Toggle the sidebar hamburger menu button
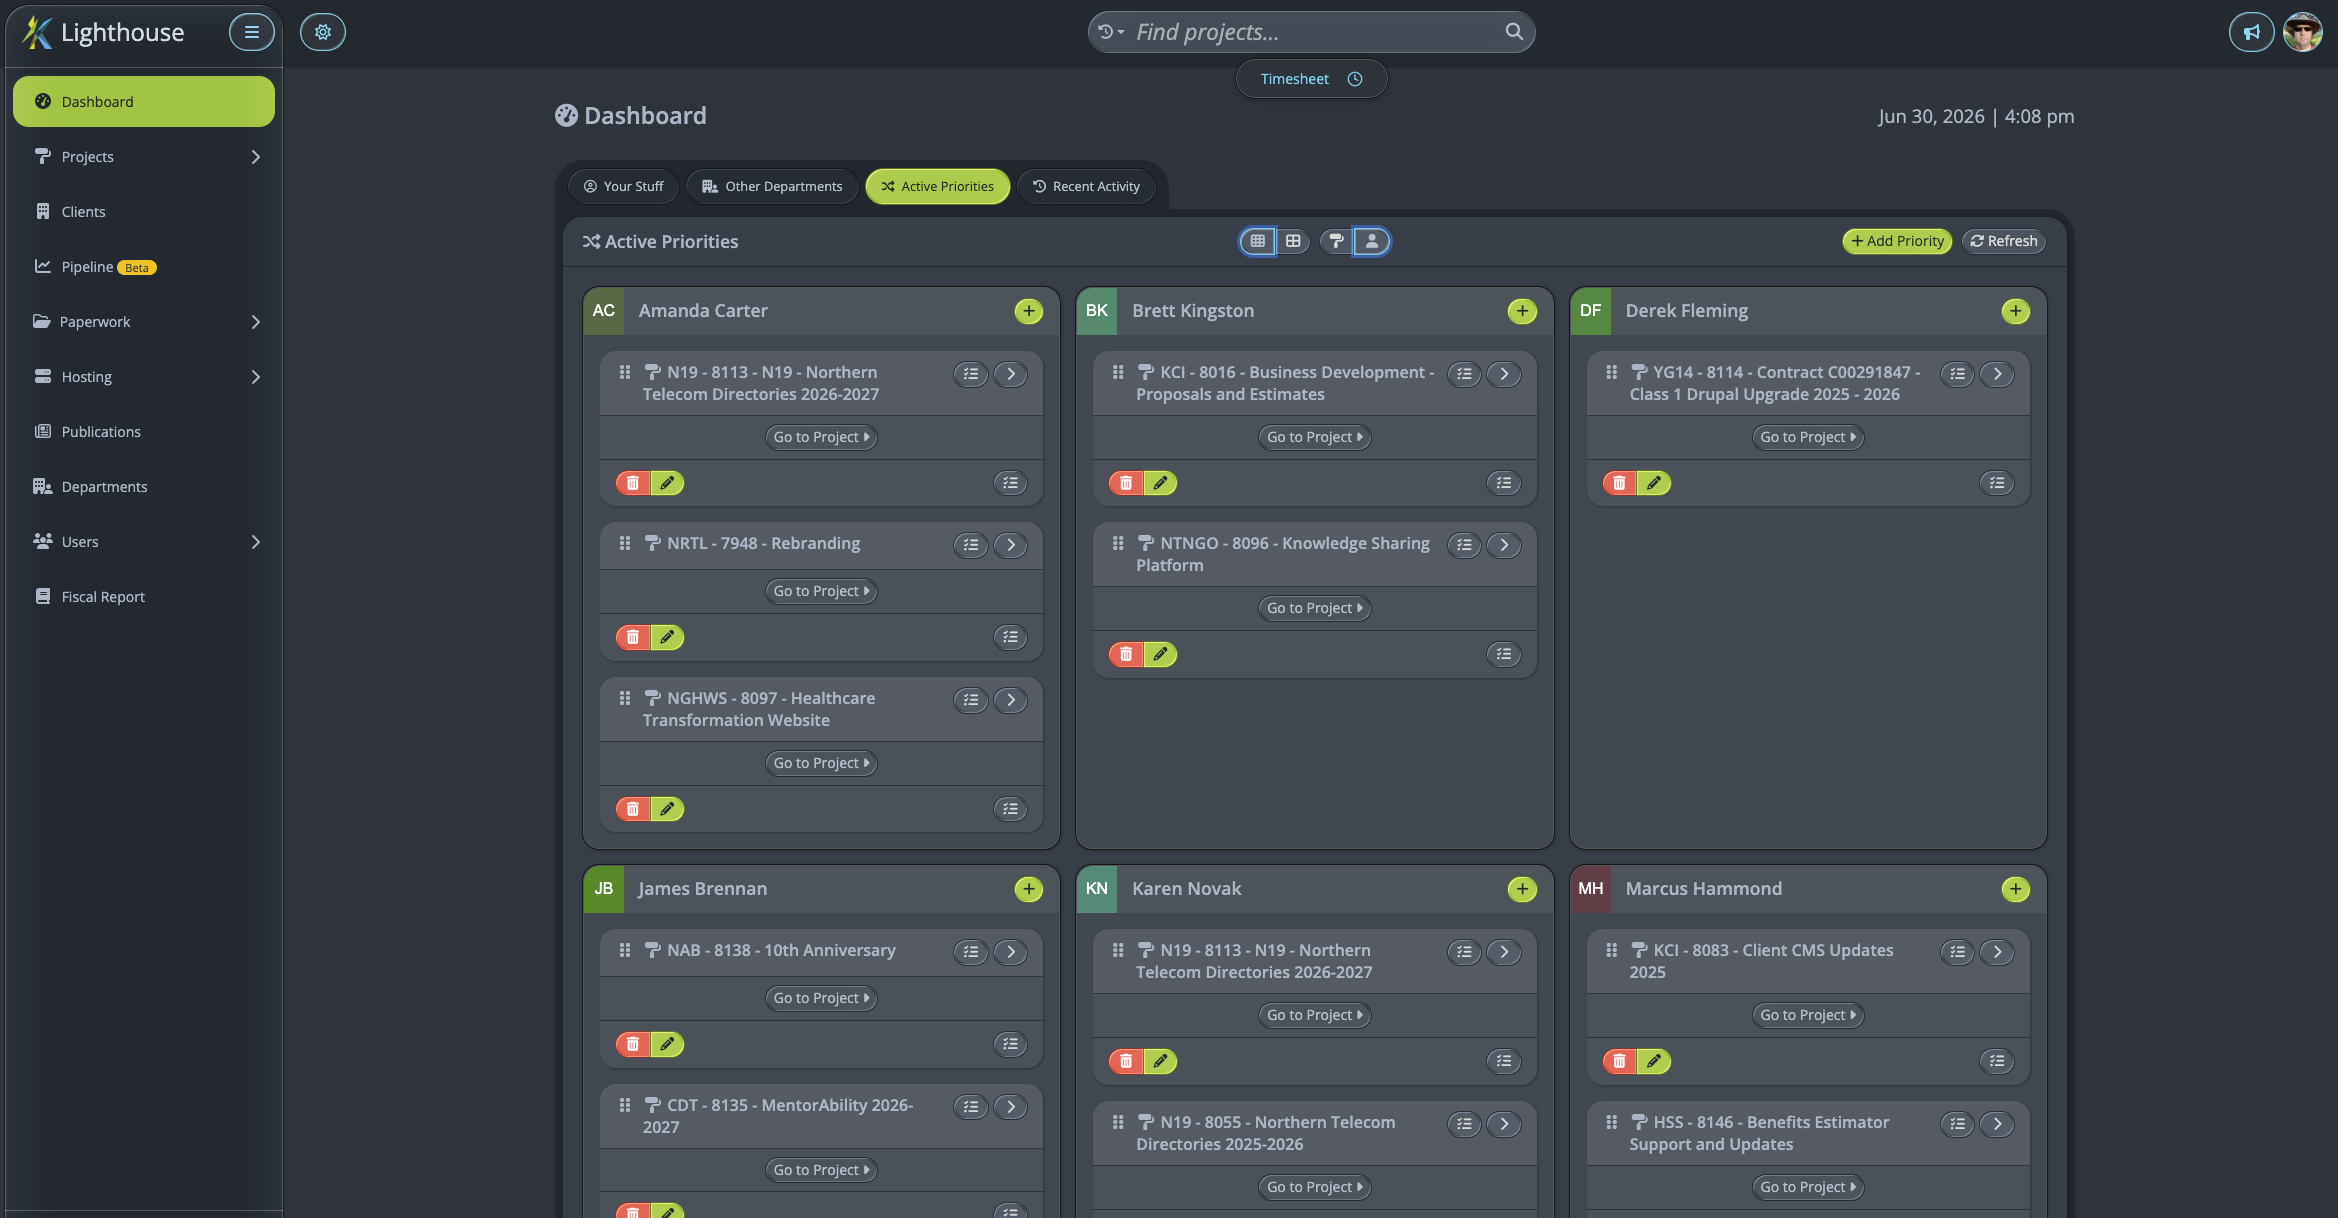Screen dimensions: 2338x1218 click(x=251, y=32)
